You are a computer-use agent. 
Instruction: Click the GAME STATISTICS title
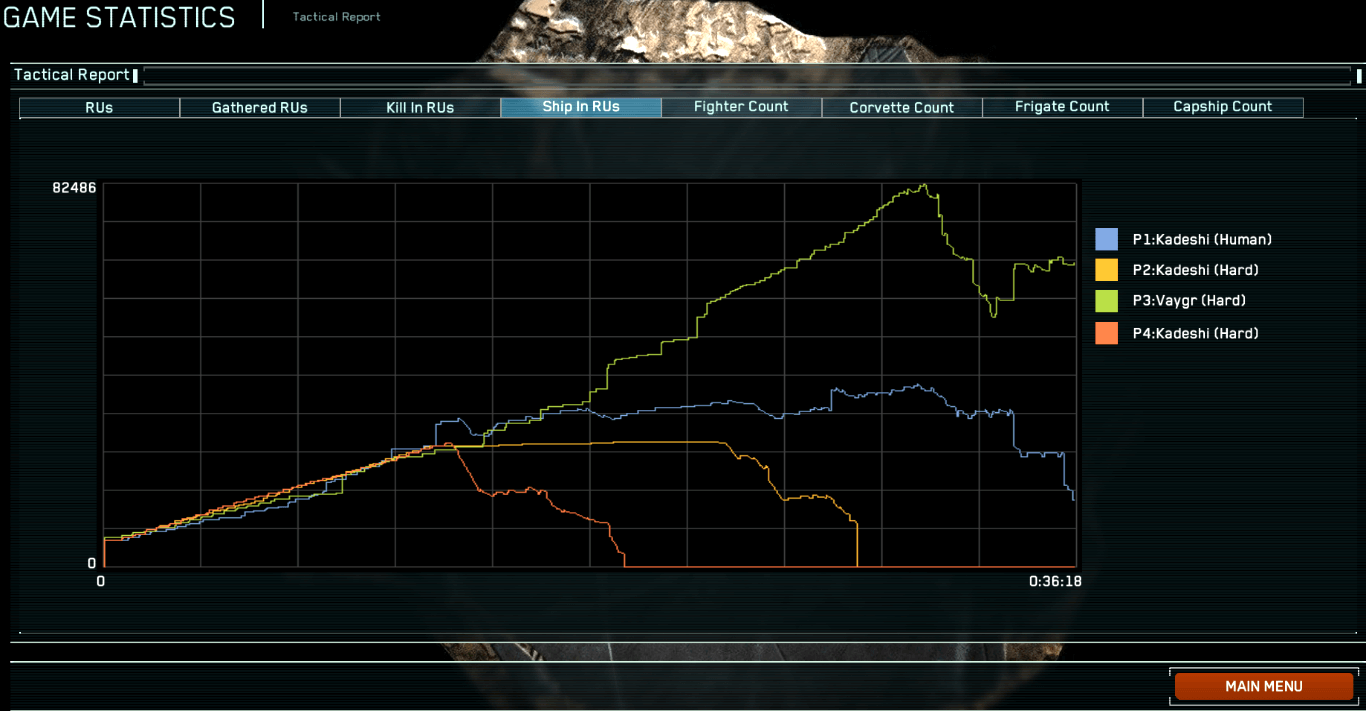(x=119, y=17)
